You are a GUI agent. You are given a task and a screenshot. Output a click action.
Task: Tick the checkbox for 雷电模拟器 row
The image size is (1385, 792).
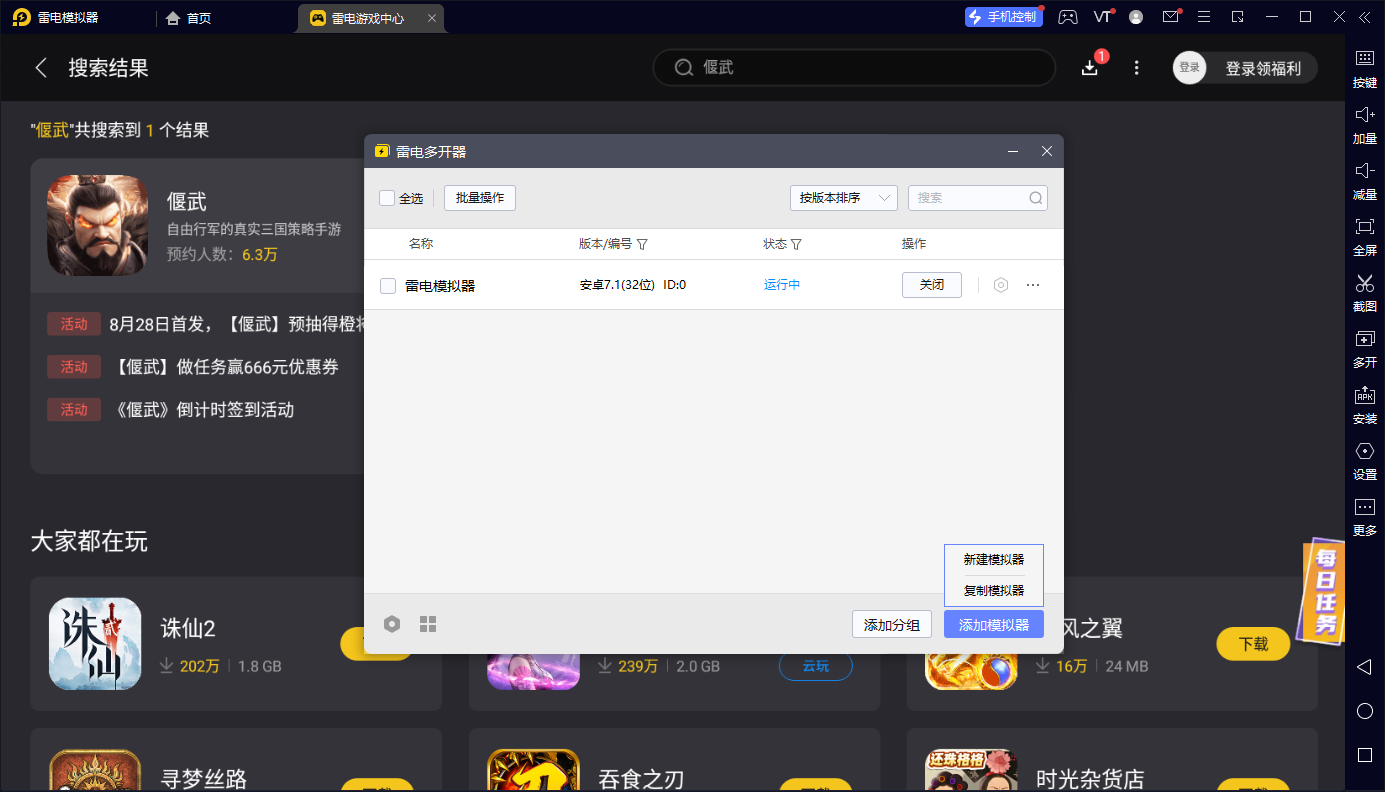click(388, 286)
